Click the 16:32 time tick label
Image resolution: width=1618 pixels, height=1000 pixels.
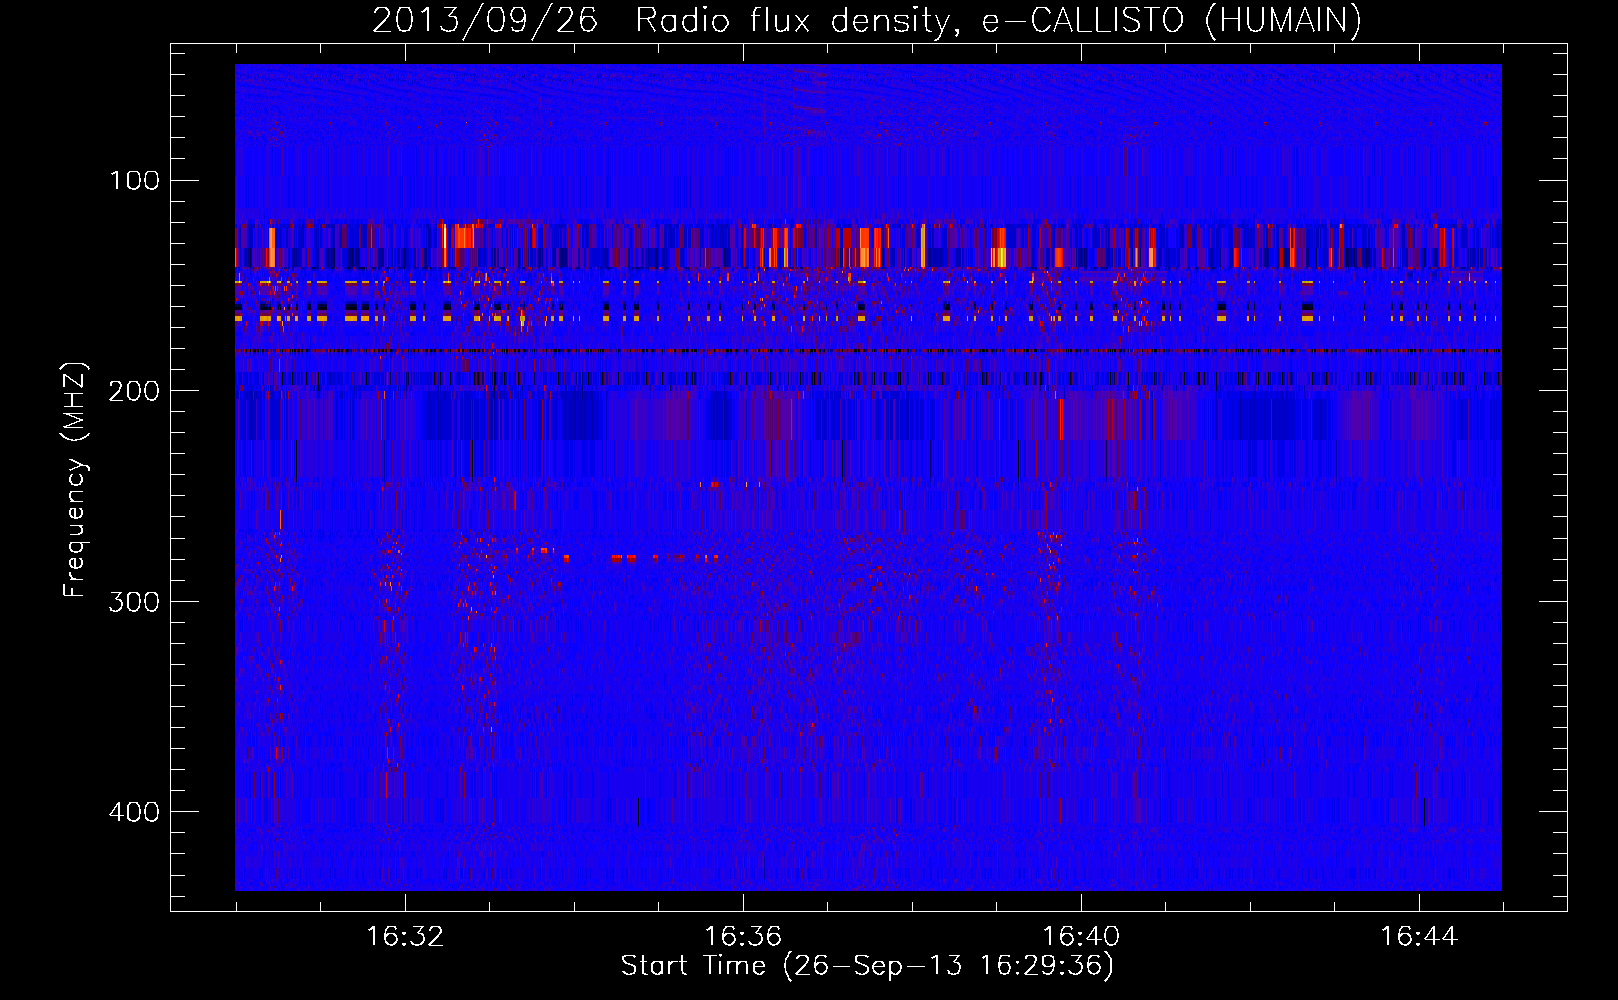[x=405, y=937]
